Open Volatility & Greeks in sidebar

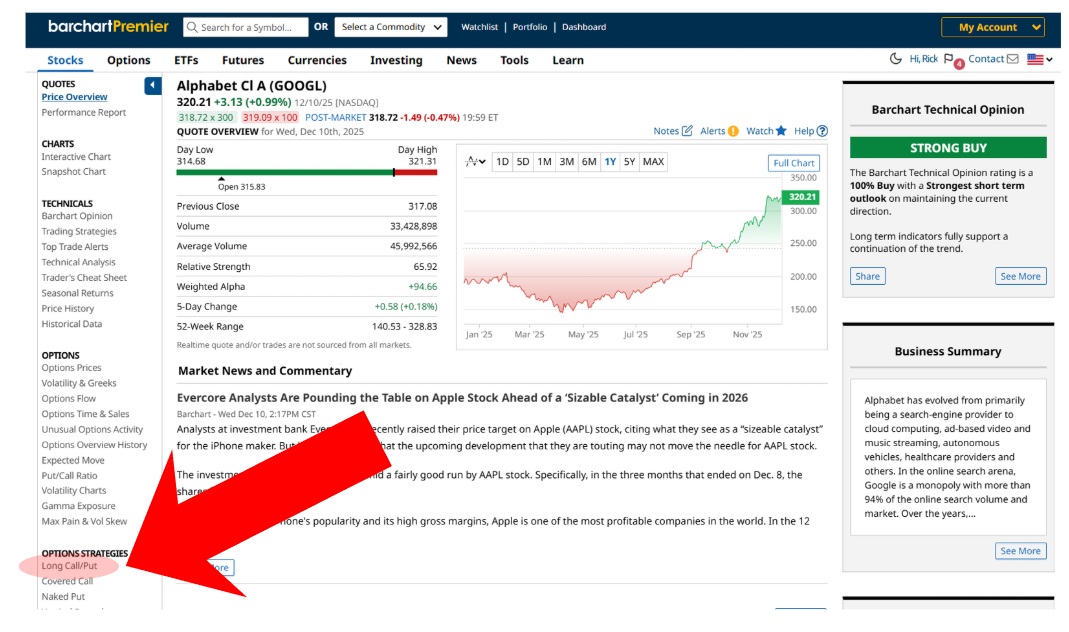tap(79, 383)
